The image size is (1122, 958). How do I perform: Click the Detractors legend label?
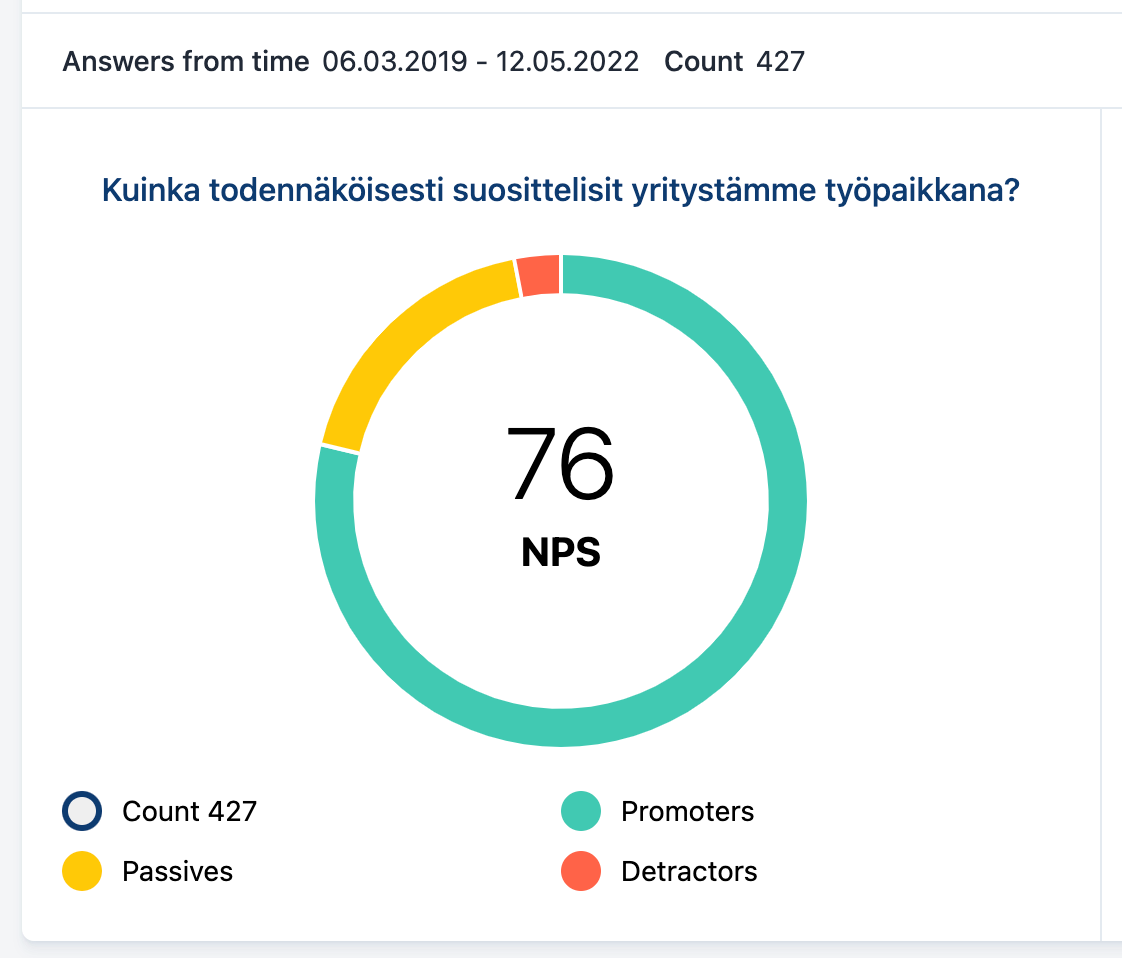pyautogui.click(x=689, y=871)
